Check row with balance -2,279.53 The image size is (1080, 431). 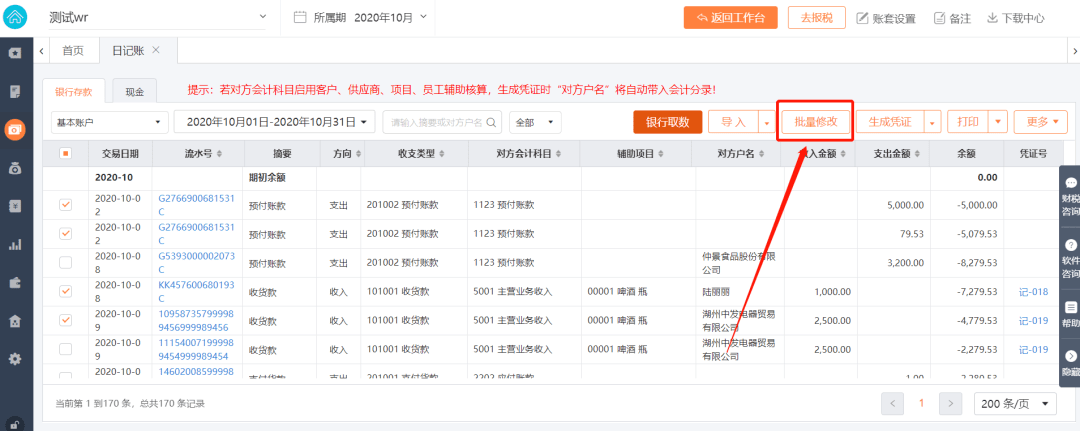point(65,349)
